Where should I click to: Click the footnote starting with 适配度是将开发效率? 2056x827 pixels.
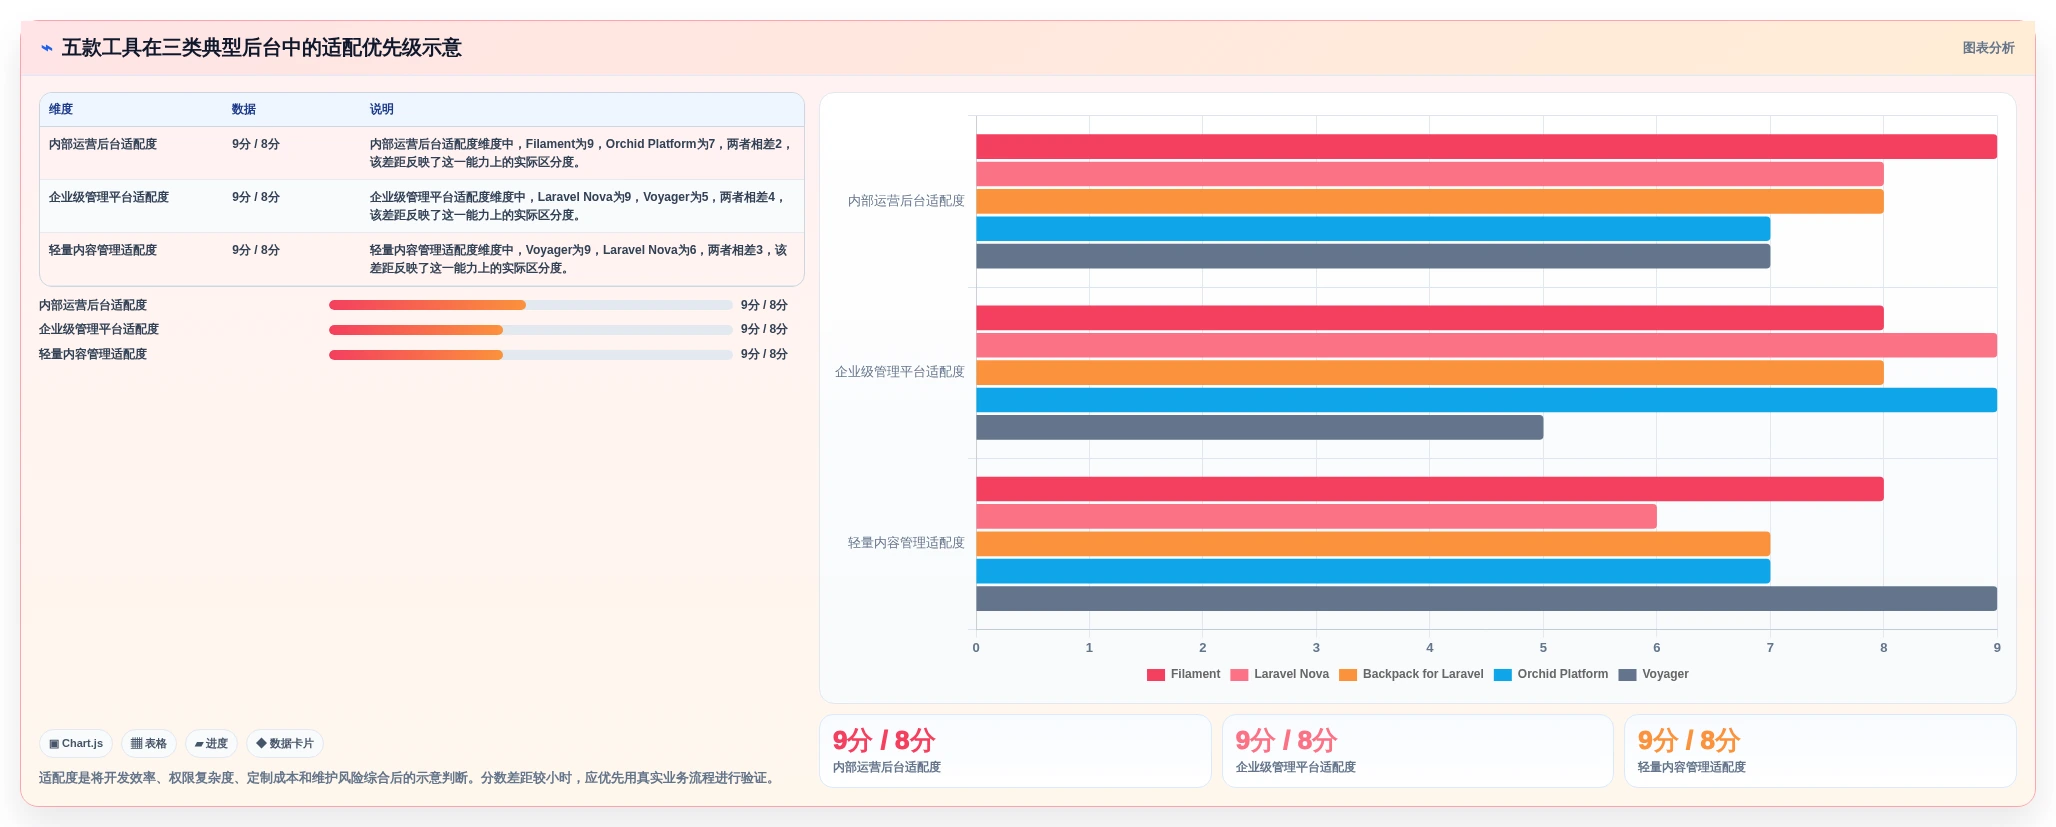coord(410,778)
